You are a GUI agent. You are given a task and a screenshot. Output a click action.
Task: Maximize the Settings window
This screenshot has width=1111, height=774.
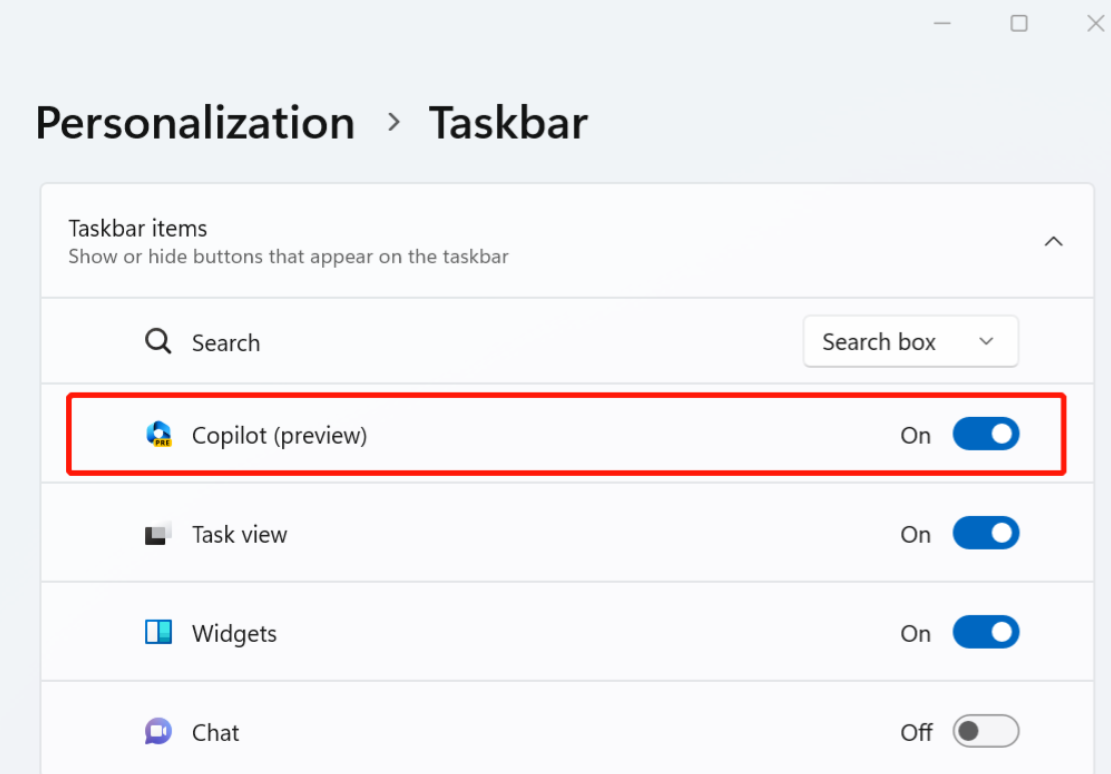coord(1019,23)
